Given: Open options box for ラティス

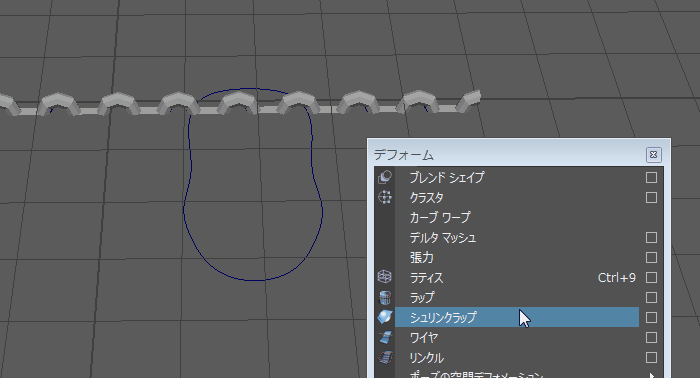Looking at the screenshot, I should 651,278.
